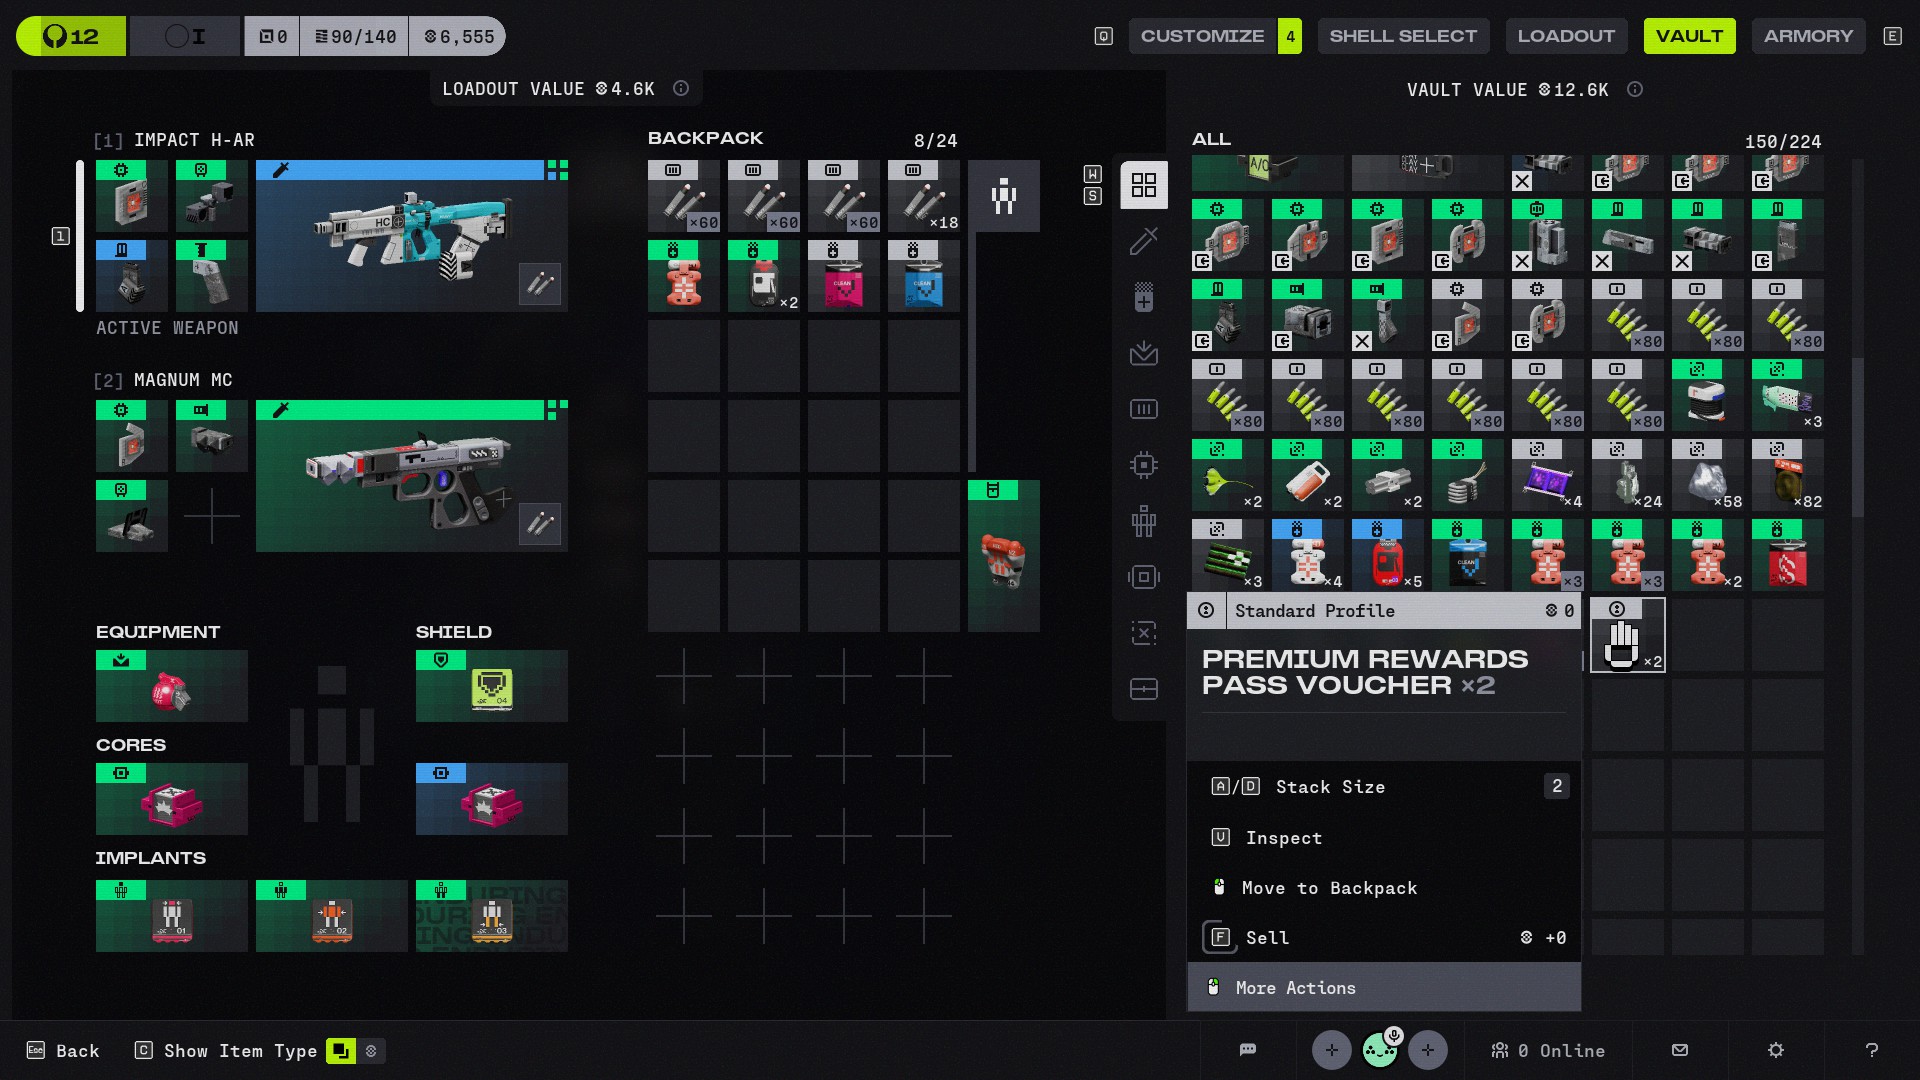This screenshot has width=1920, height=1080.
Task: Switch to the Armory tab
Action: (x=1808, y=36)
